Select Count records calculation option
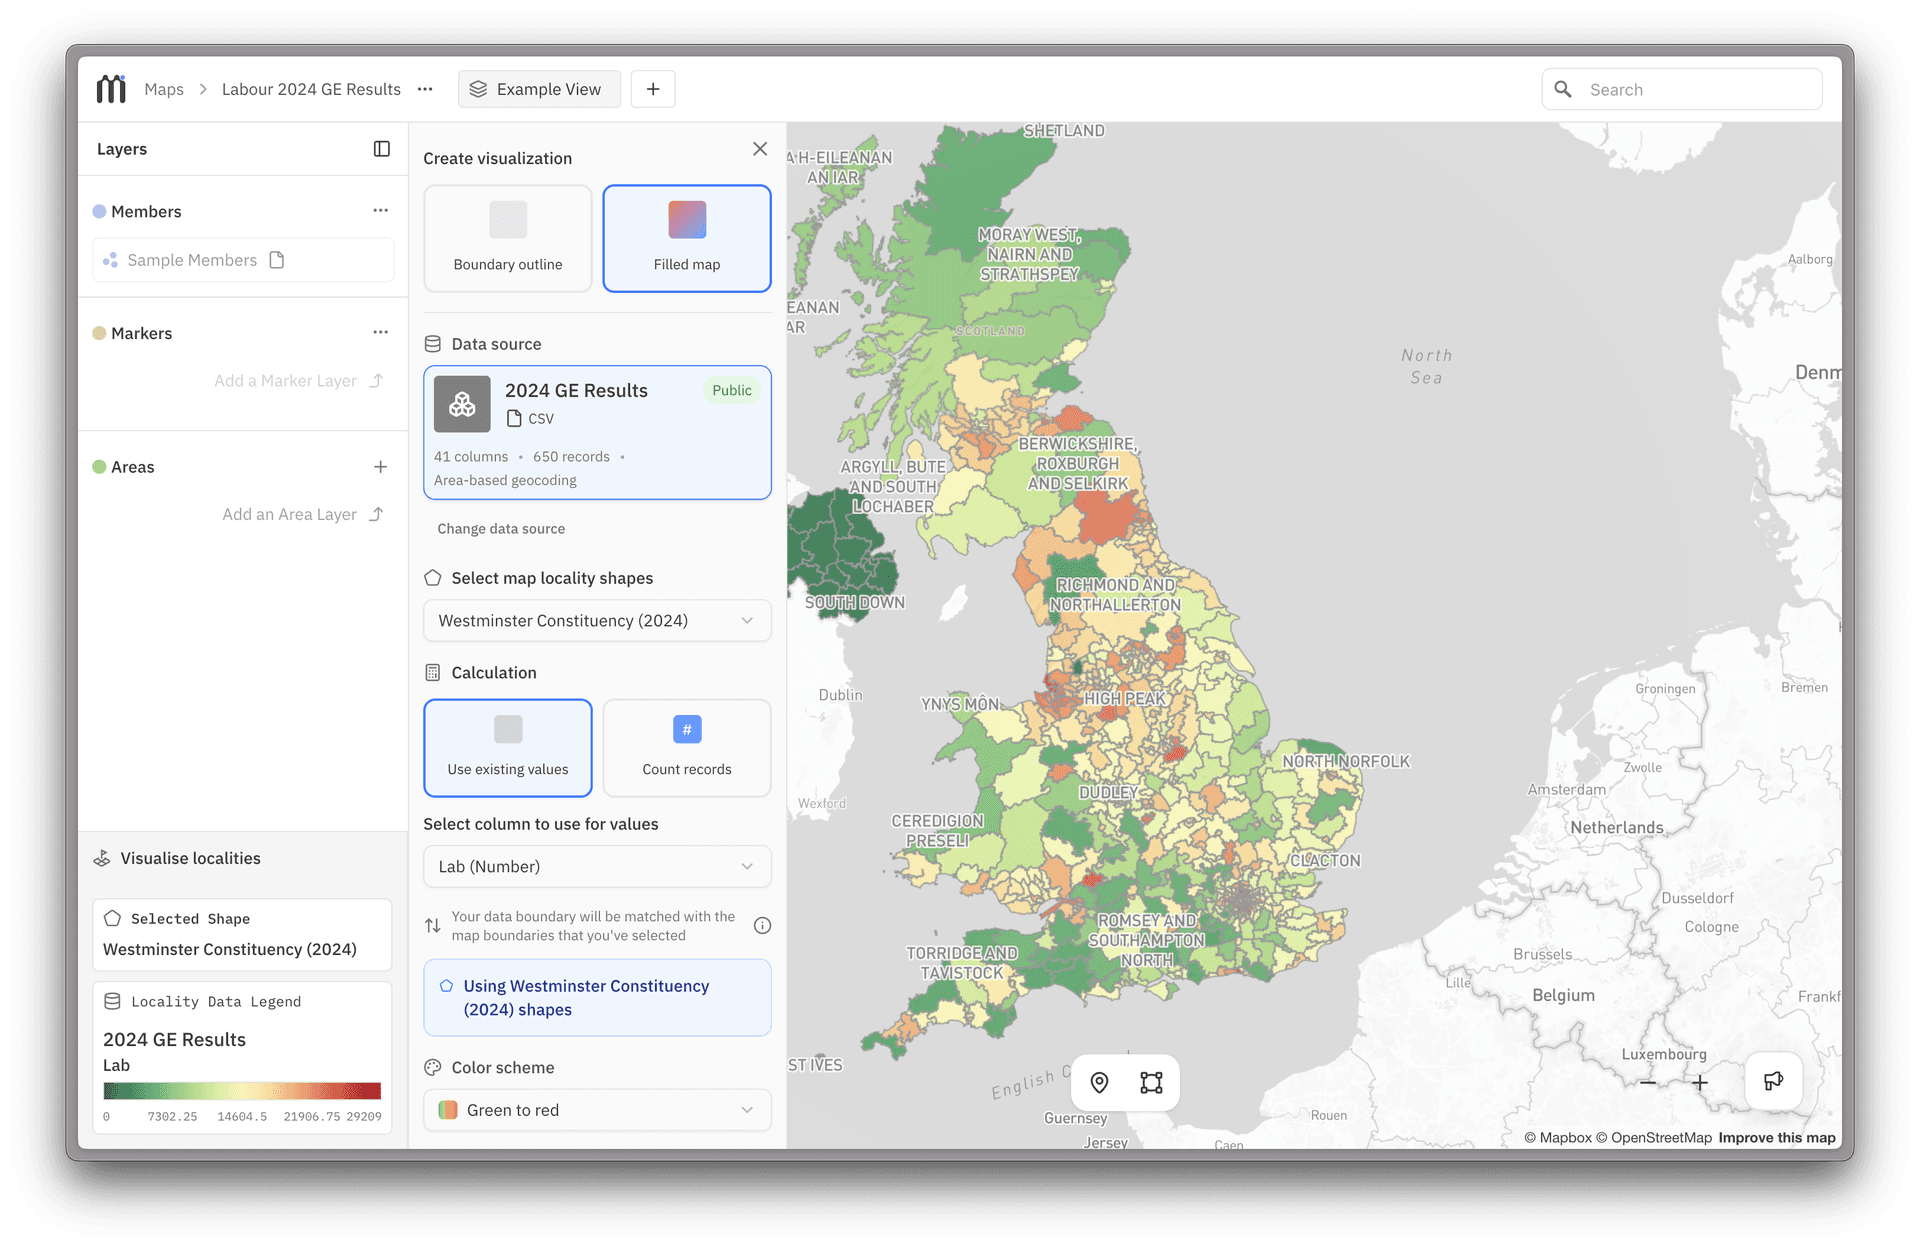The width and height of the screenshot is (1920, 1248). (687, 747)
